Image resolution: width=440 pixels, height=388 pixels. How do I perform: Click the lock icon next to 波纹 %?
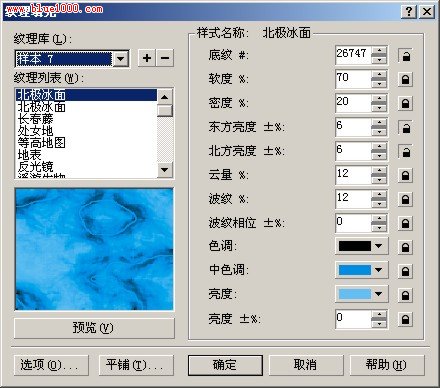405,199
